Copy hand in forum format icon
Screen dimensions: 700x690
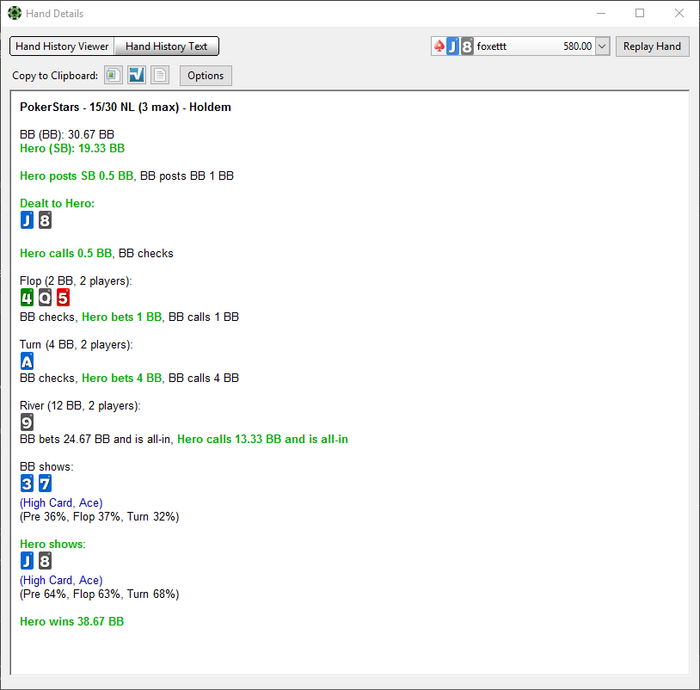click(x=136, y=75)
